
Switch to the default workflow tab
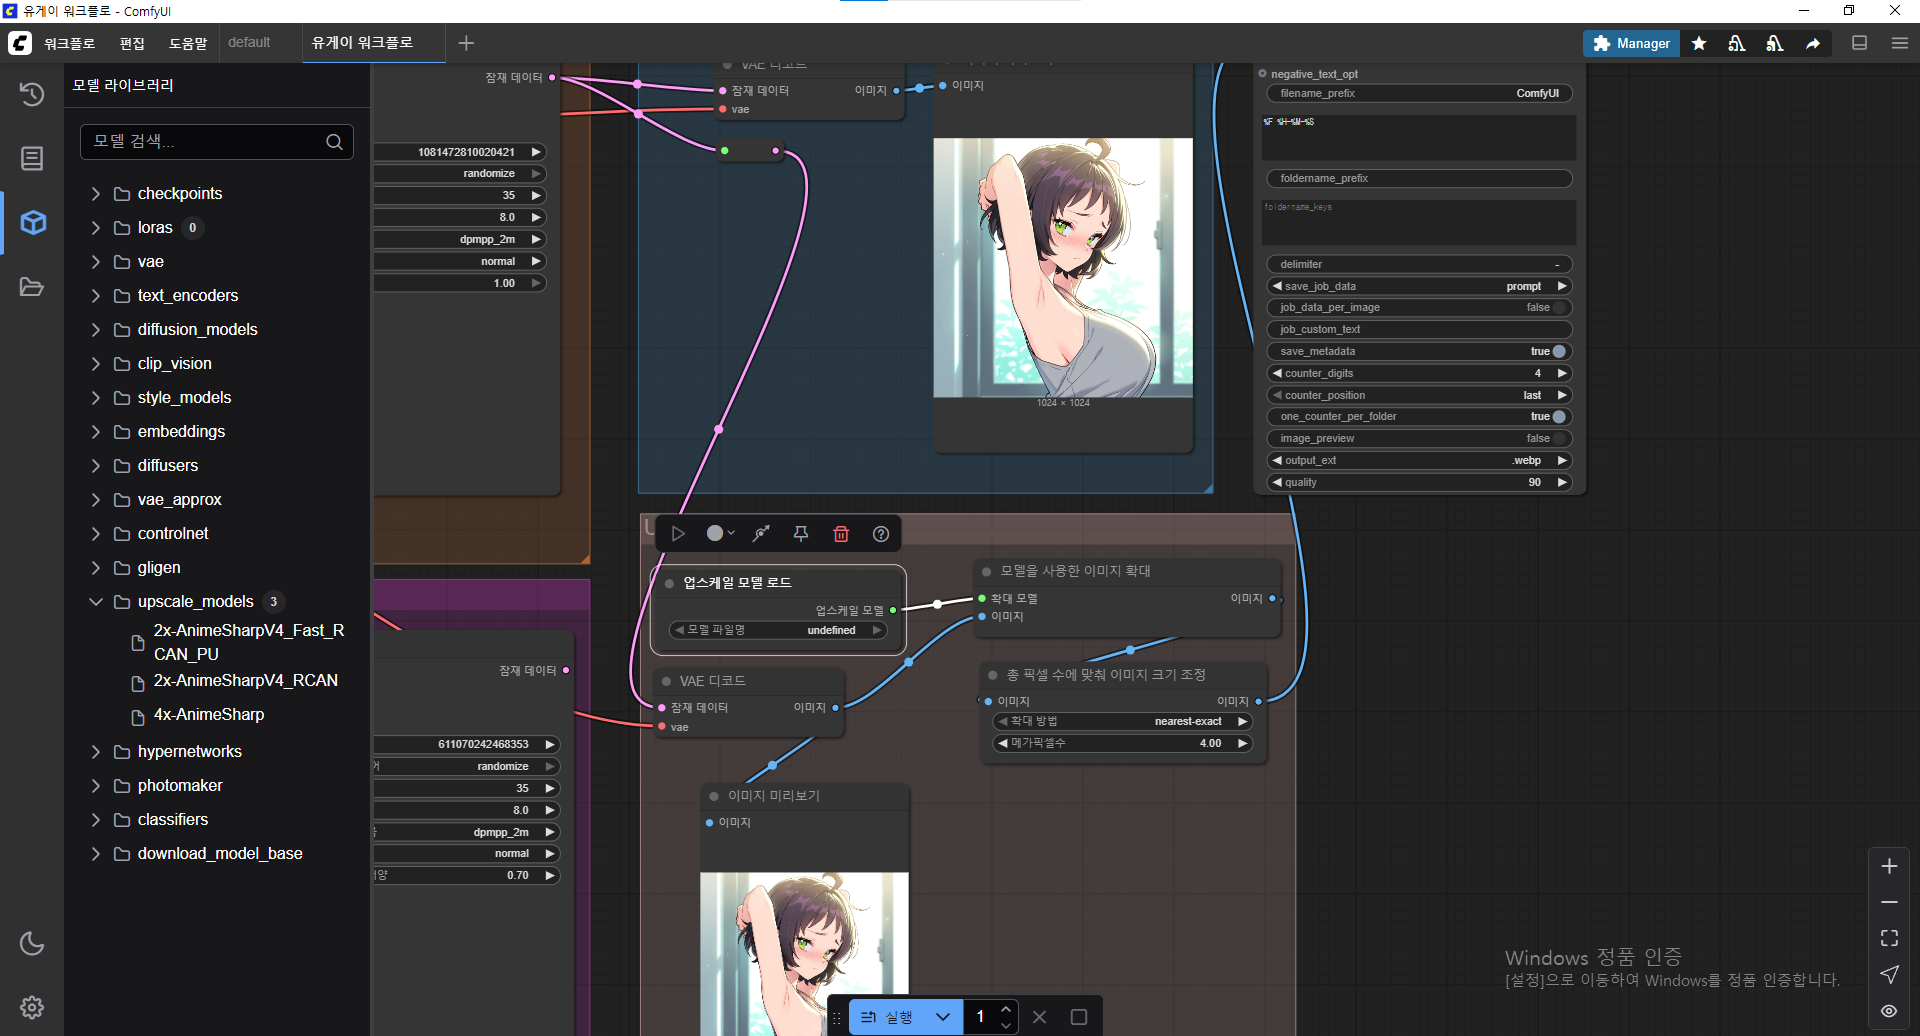click(x=249, y=43)
